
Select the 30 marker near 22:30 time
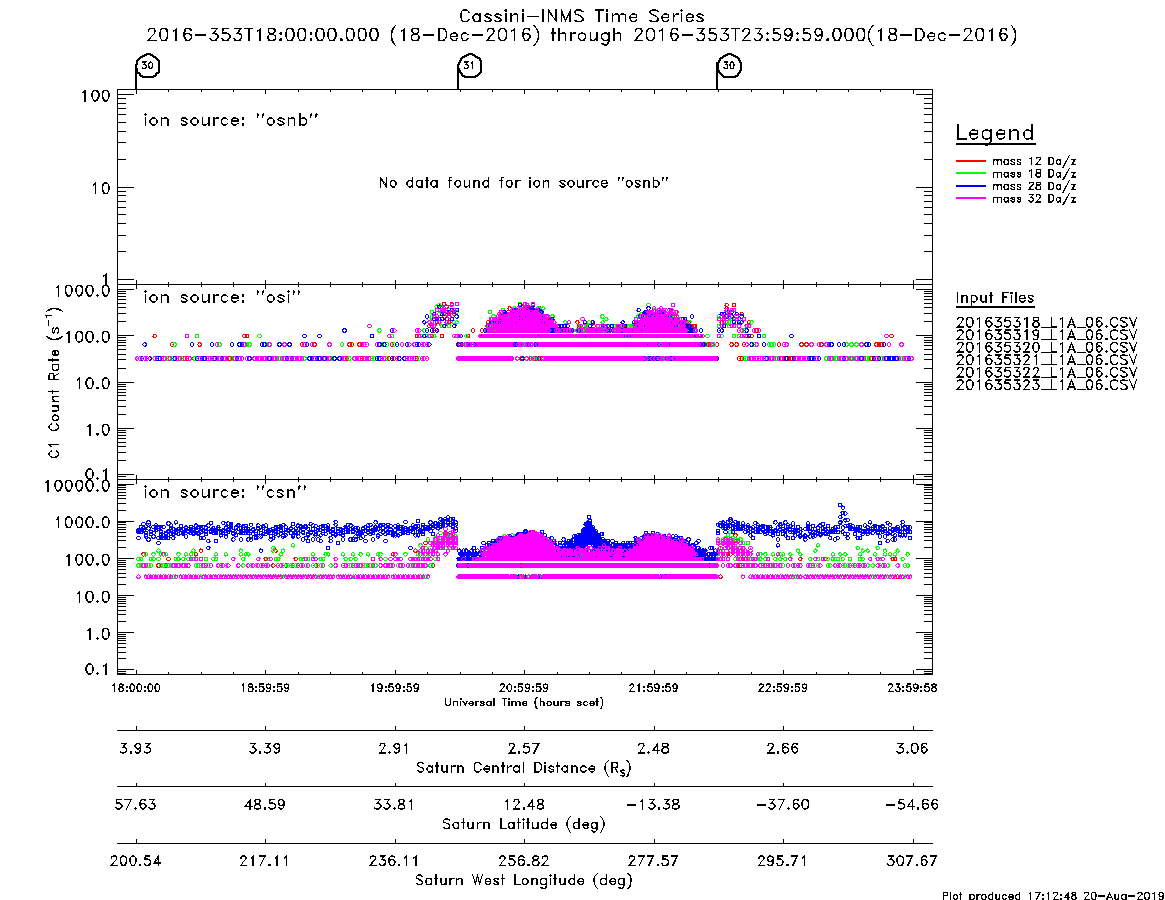pyautogui.click(x=729, y=65)
